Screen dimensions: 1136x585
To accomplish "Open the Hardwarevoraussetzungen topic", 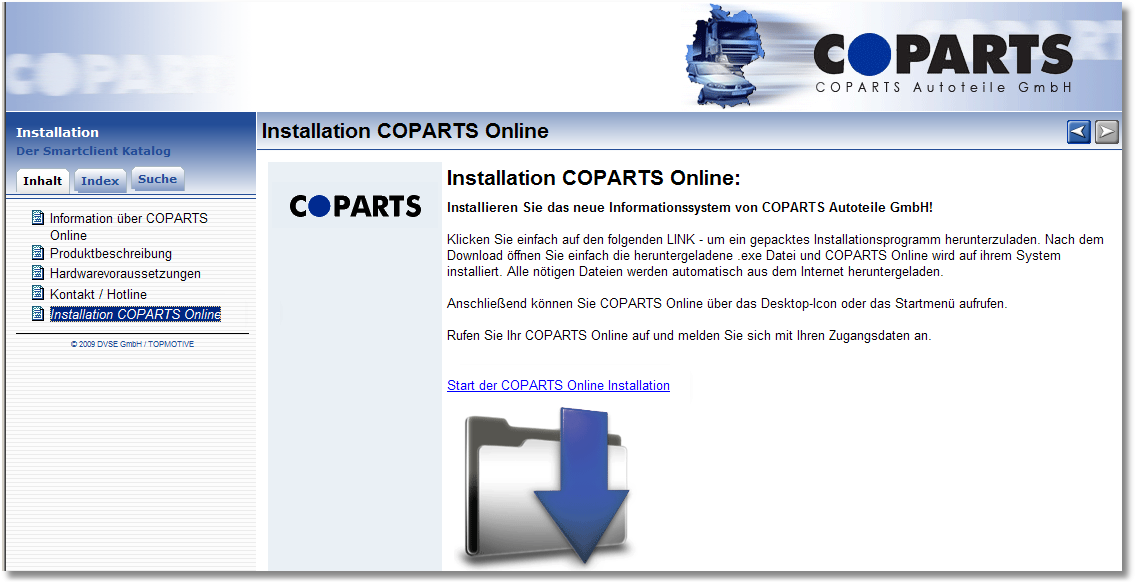I will (x=125, y=273).
